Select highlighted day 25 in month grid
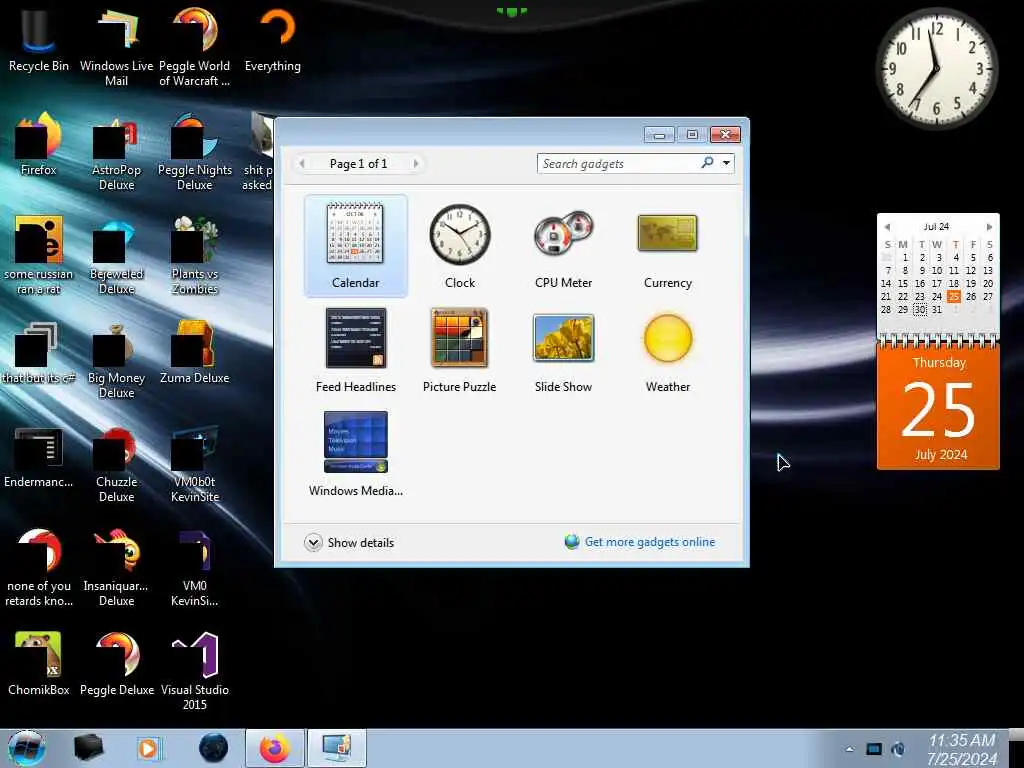 (953, 296)
